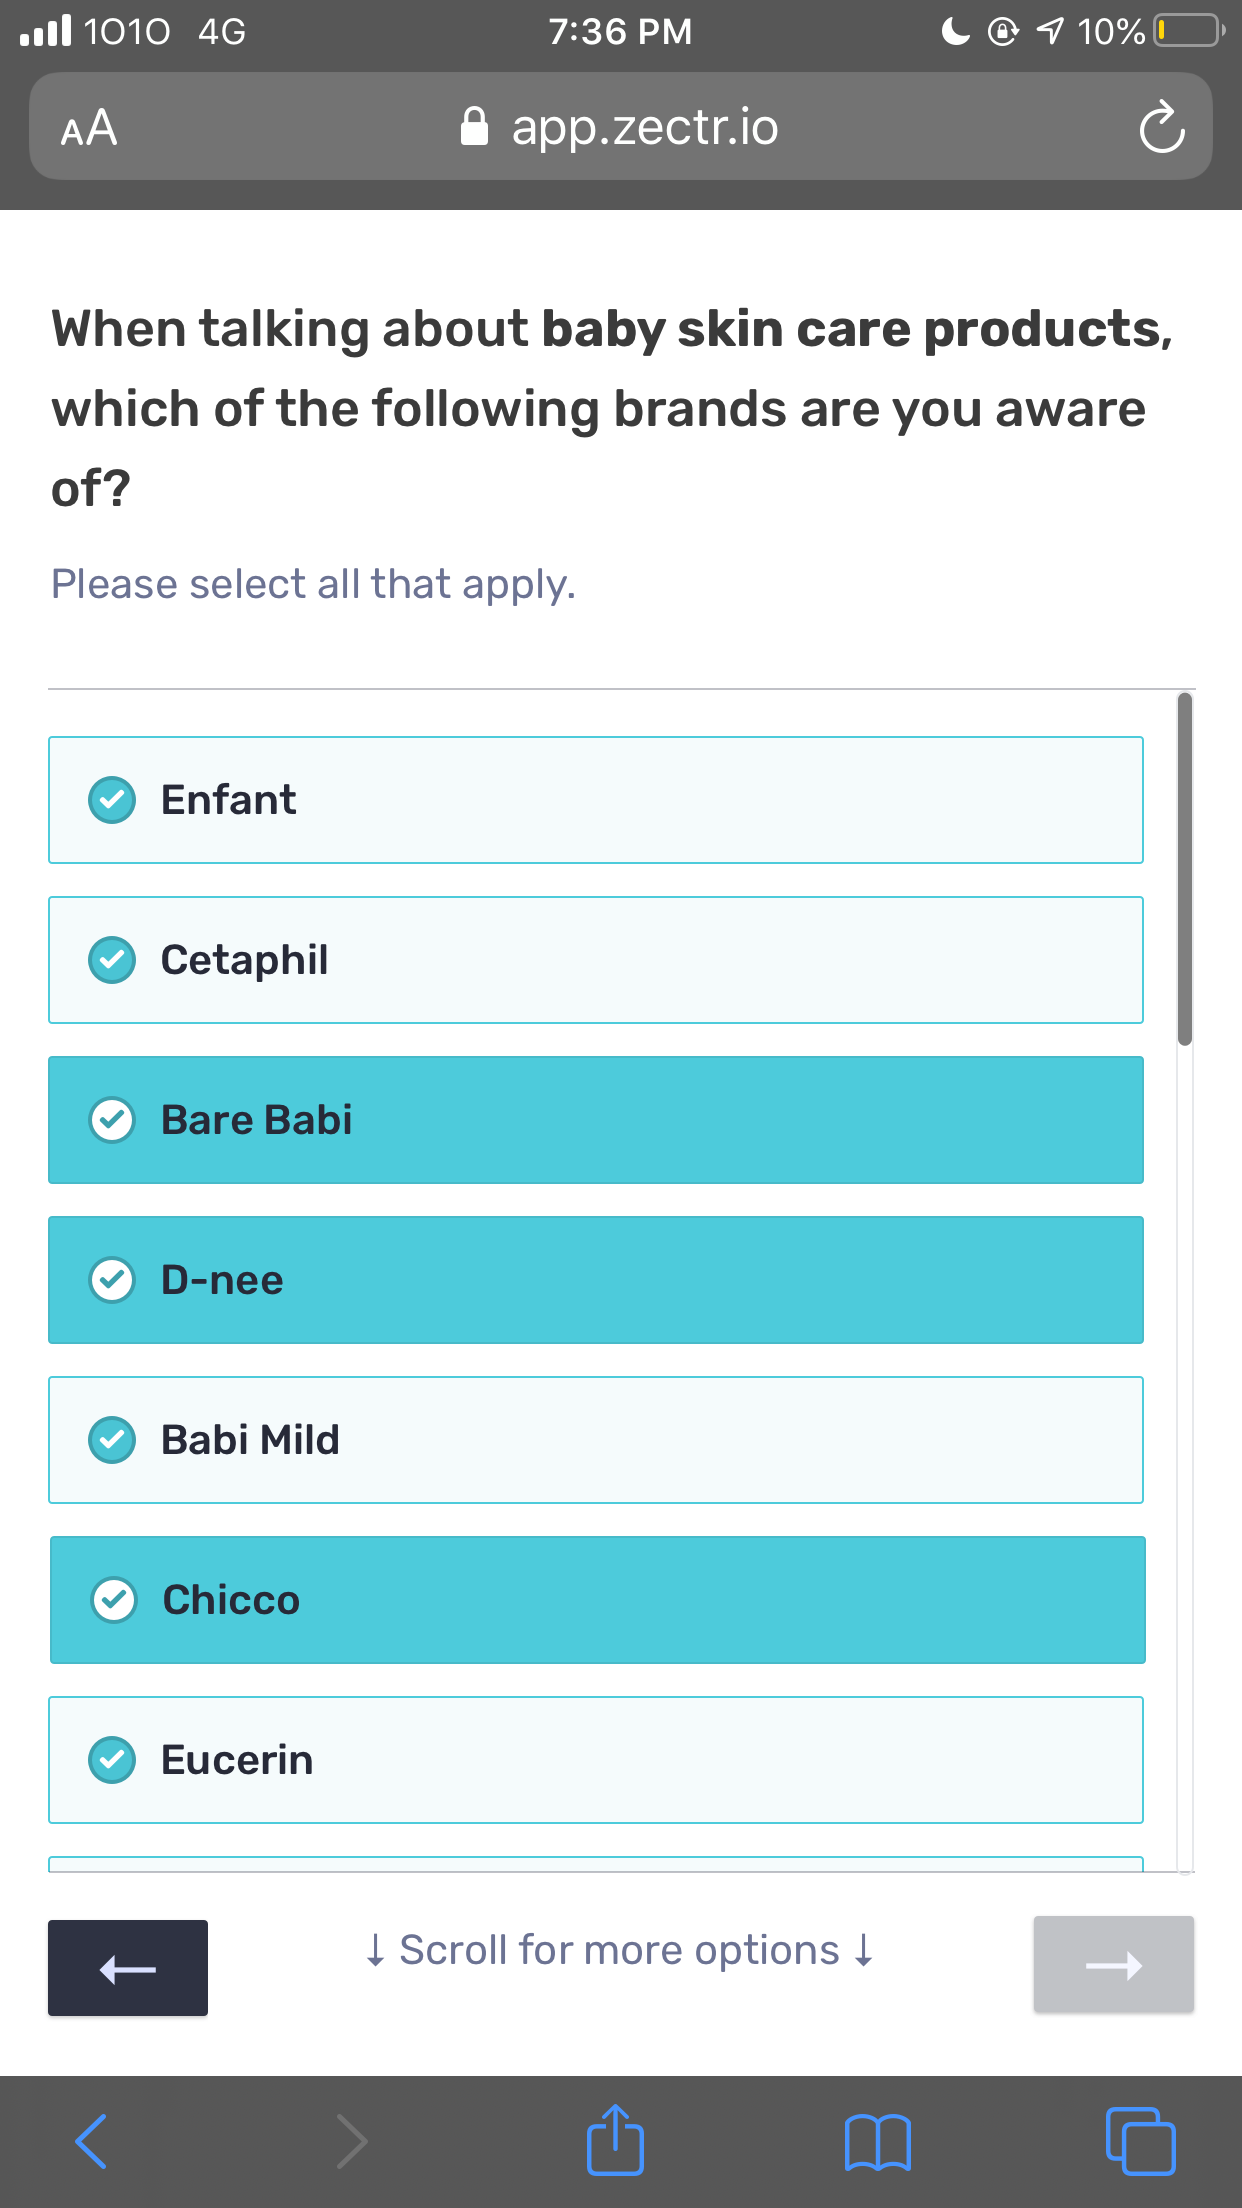Click the grey next question arrow button
This screenshot has width=1242, height=2208.
[1114, 1964]
